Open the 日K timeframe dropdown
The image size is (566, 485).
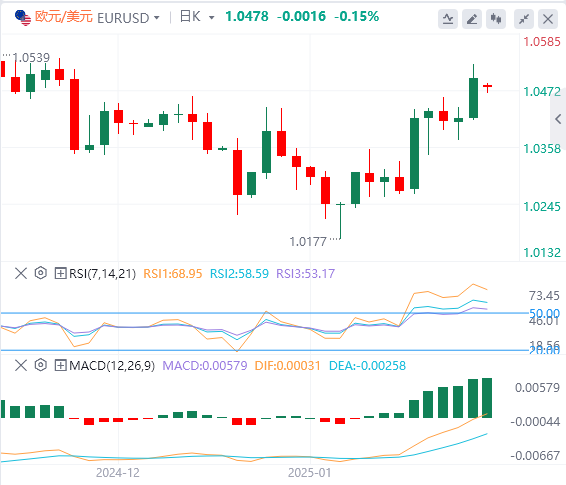(x=197, y=17)
